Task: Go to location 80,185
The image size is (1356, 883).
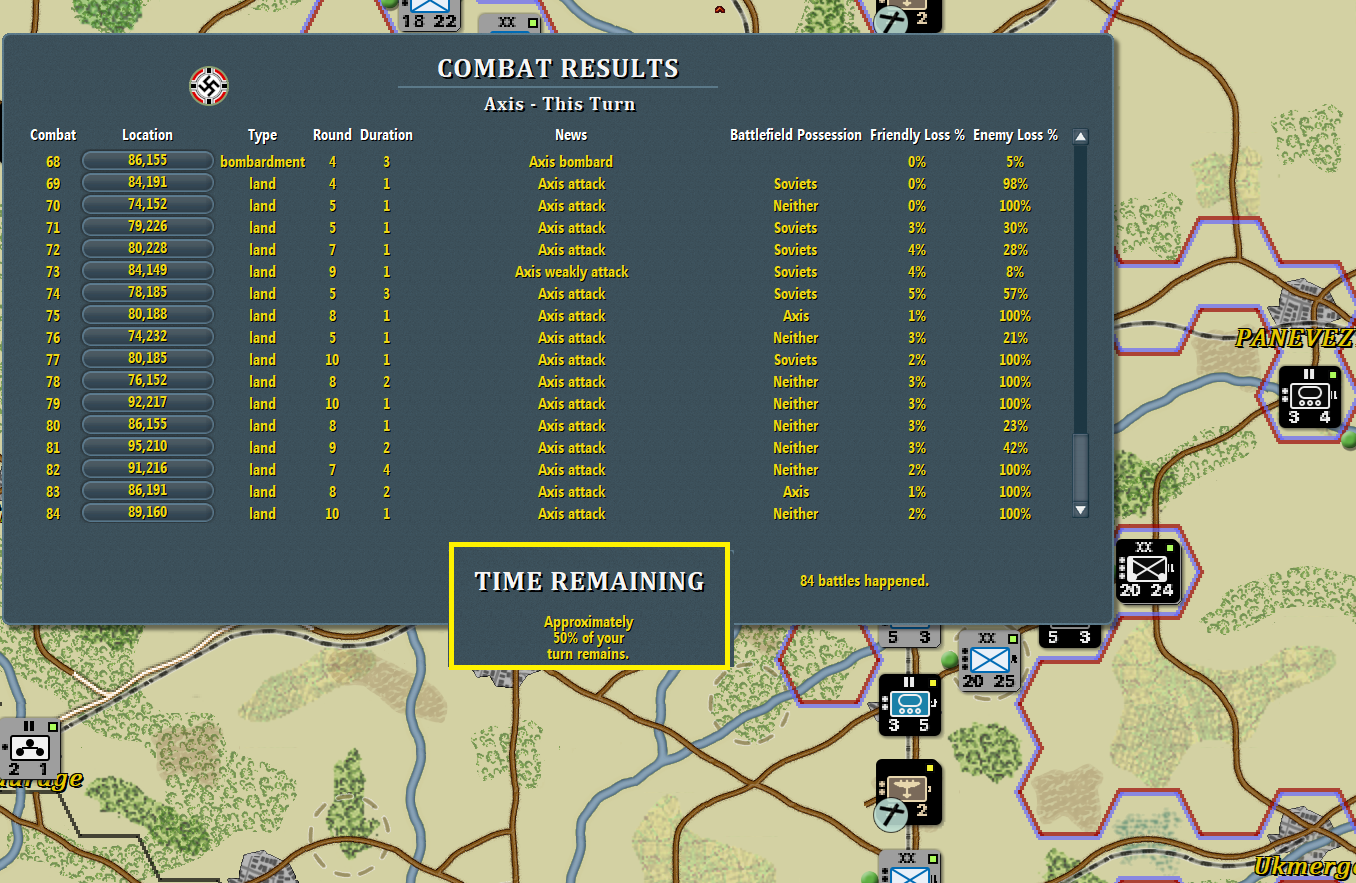Action: pos(147,359)
